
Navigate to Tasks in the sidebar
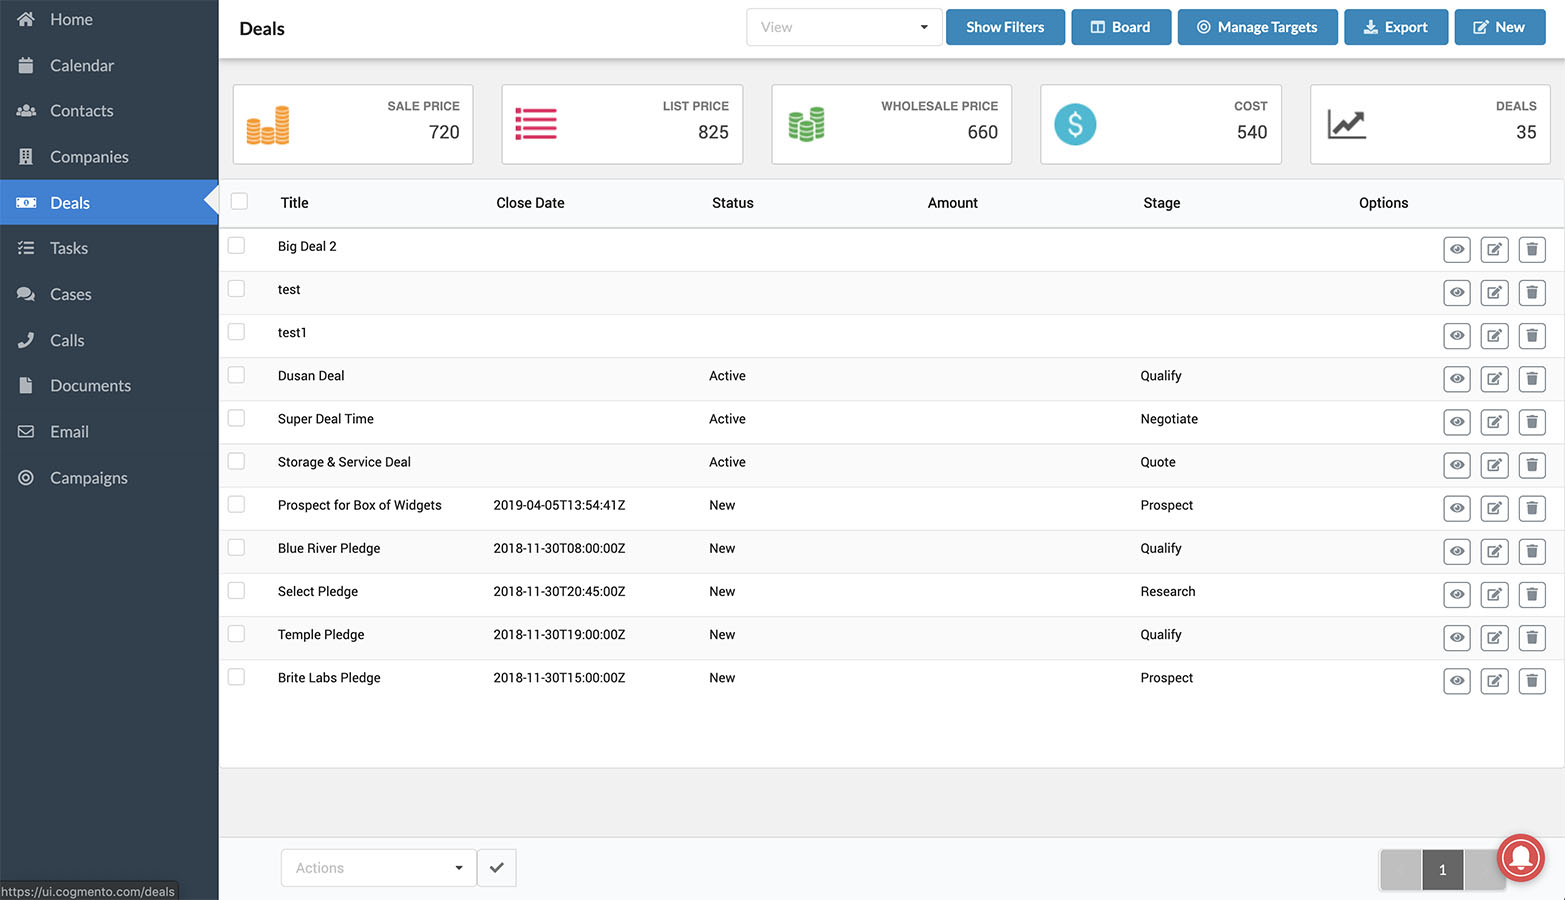[69, 248]
